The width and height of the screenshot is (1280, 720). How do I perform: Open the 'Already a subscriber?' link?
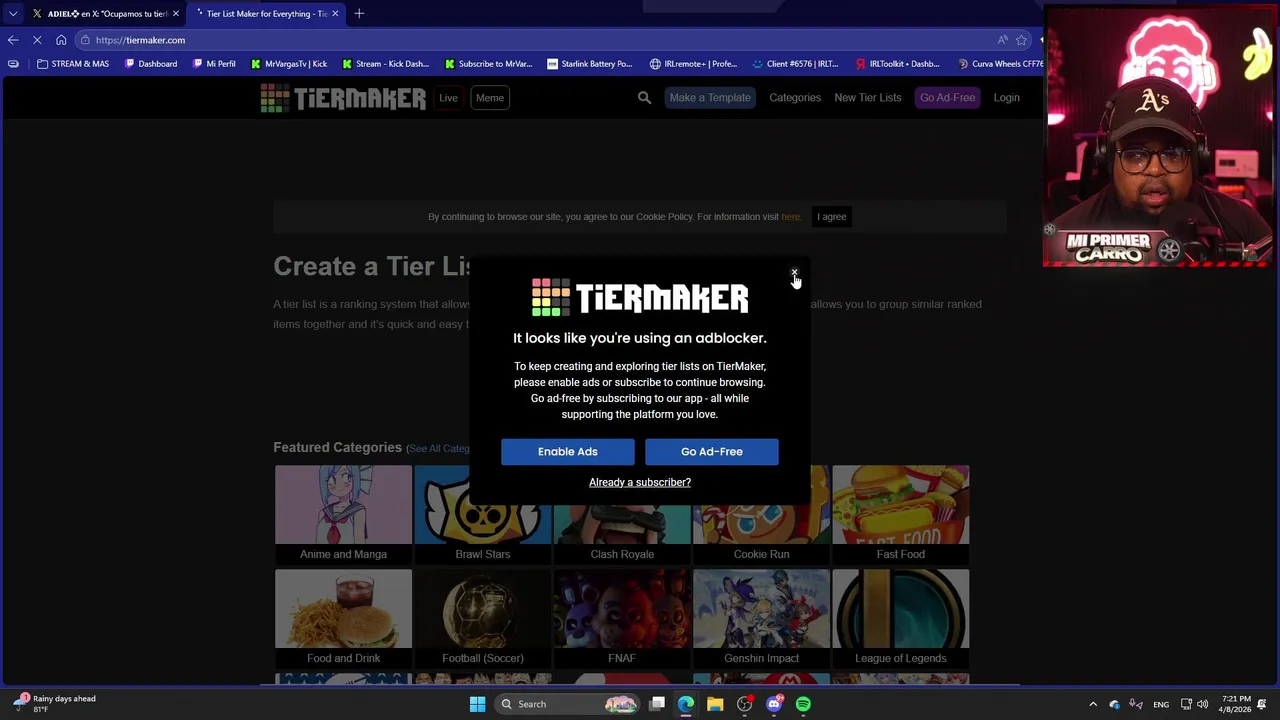(x=640, y=482)
